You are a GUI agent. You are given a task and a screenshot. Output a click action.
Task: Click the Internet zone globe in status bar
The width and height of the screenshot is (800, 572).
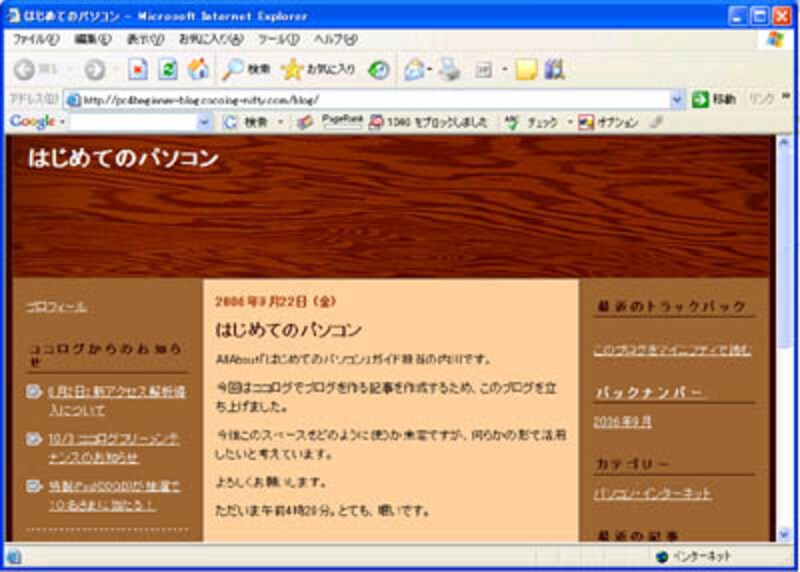coord(662,556)
